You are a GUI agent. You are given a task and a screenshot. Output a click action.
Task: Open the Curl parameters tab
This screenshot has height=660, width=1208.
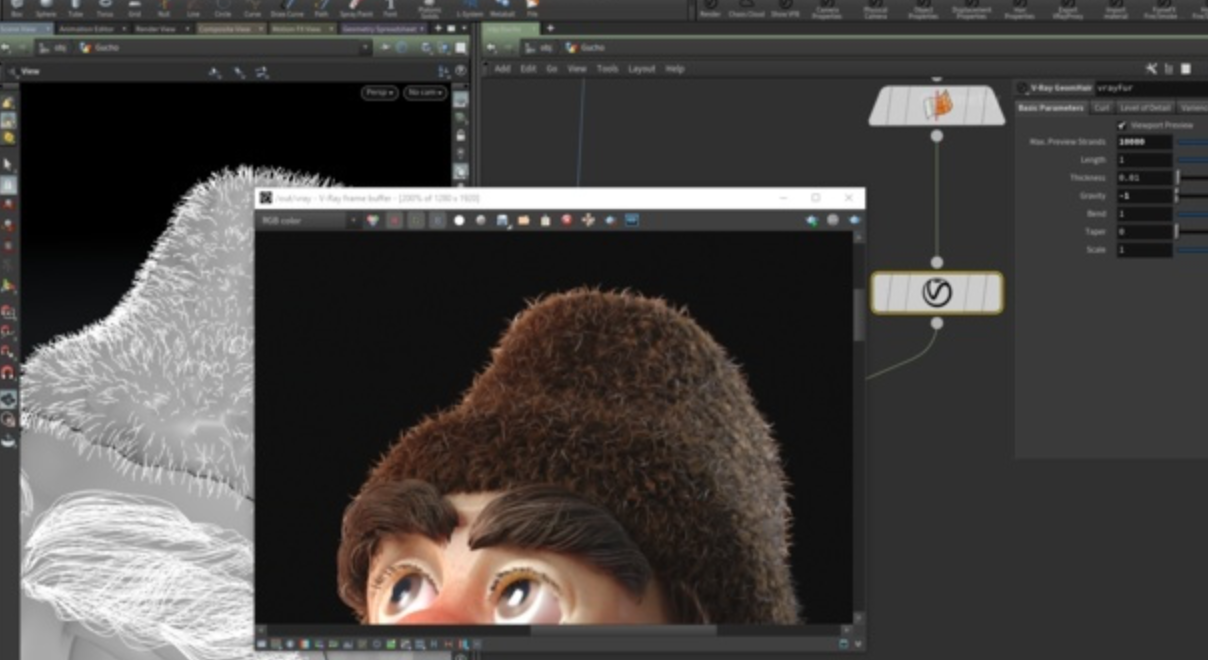click(1101, 107)
